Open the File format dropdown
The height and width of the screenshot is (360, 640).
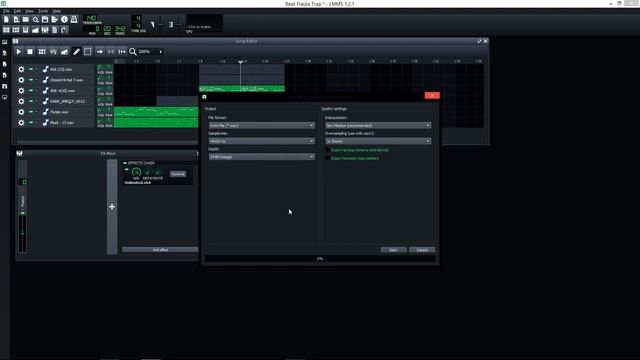coord(262,125)
